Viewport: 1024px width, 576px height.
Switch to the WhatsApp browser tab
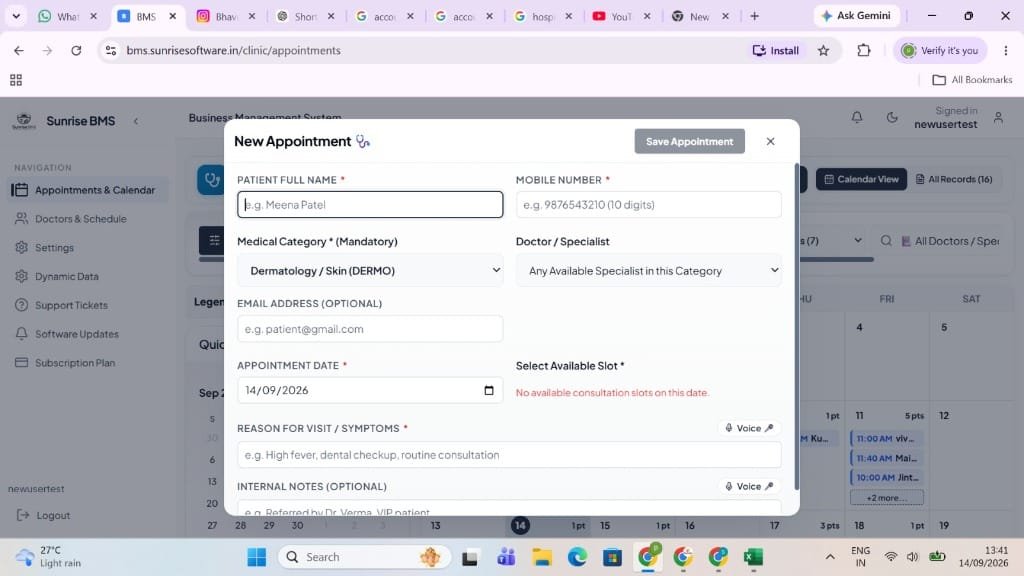[68, 16]
